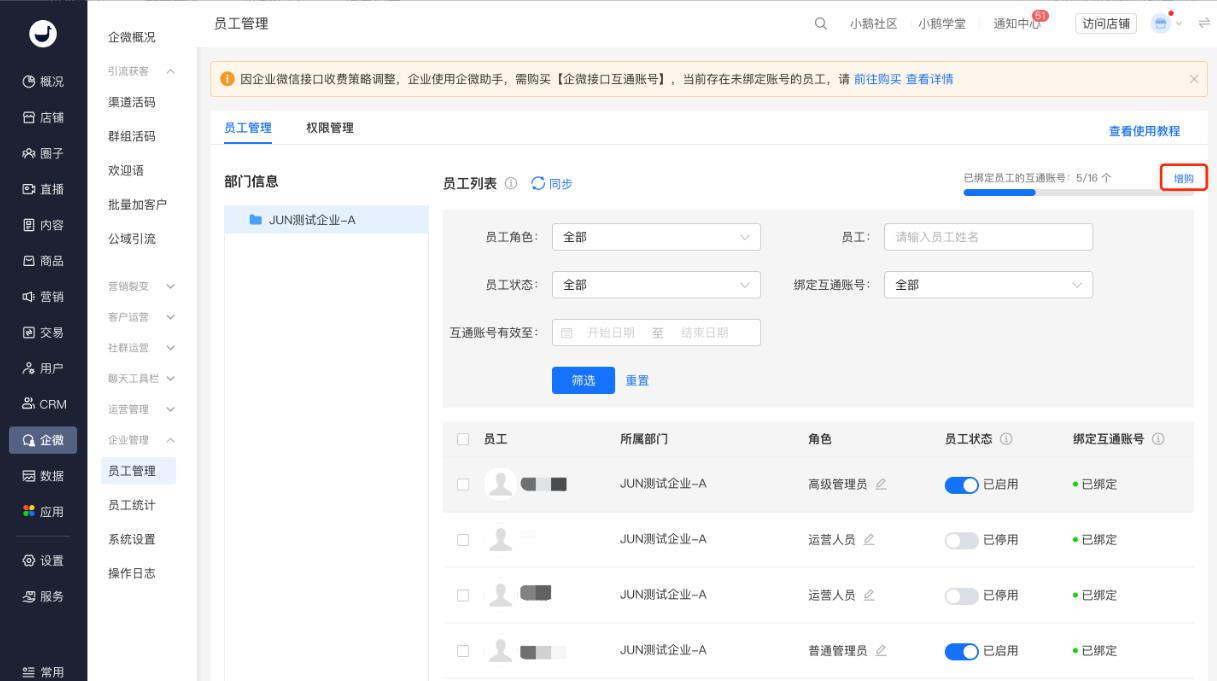Click 查看详情 in the notice banner
The height and width of the screenshot is (681, 1217).
click(x=930, y=79)
